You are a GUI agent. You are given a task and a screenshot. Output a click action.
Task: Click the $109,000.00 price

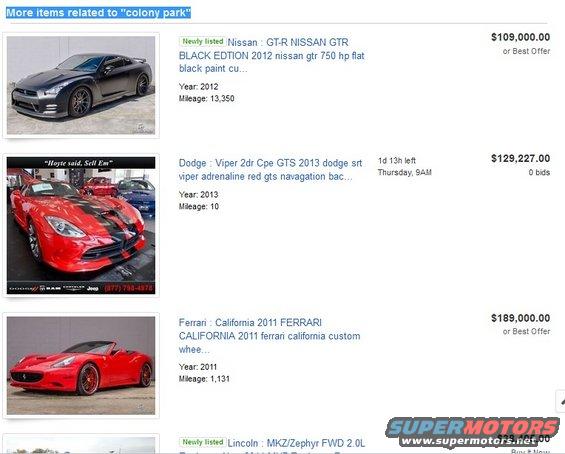tap(520, 37)
